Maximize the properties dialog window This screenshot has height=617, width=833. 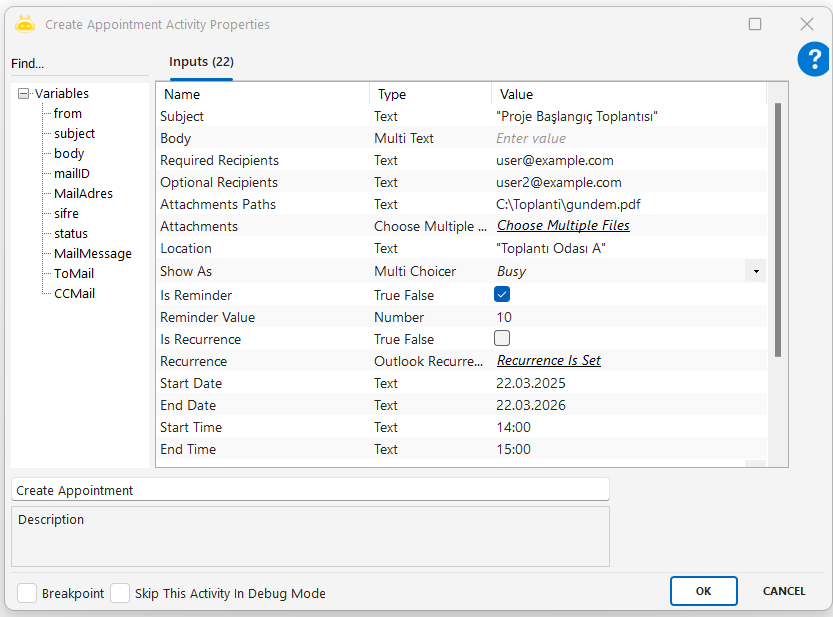(x=755, y=24)
